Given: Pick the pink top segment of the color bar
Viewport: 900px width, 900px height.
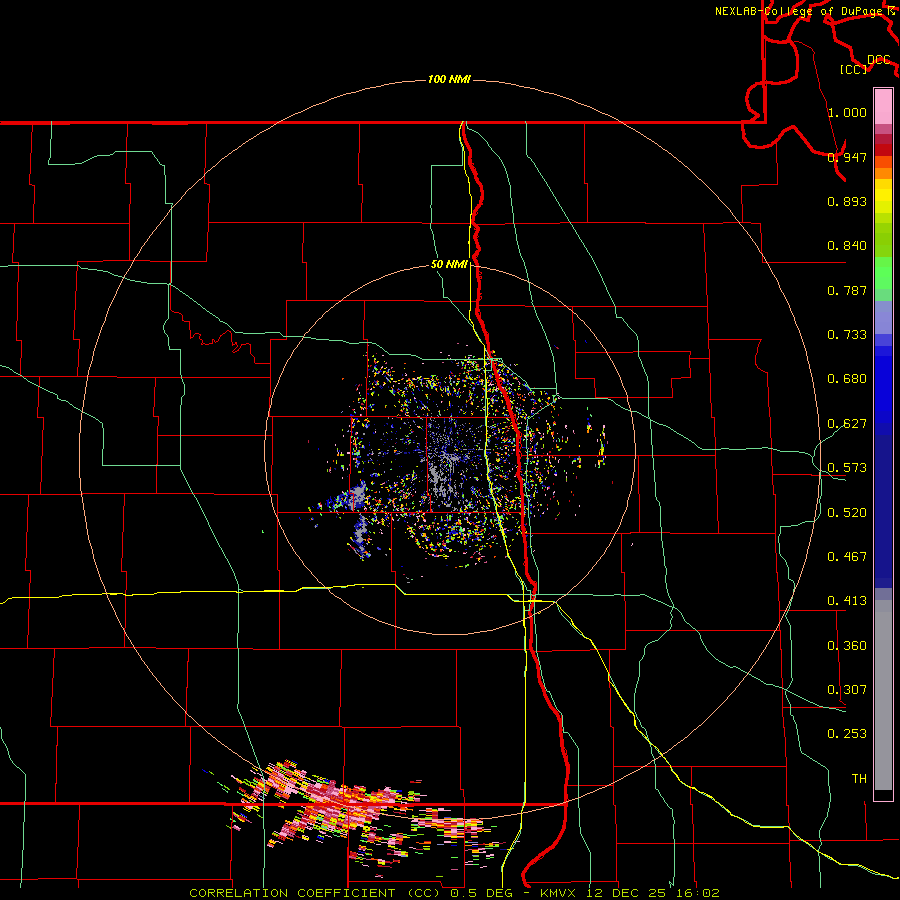Looking at the screenshot, I should click(883, 106).
